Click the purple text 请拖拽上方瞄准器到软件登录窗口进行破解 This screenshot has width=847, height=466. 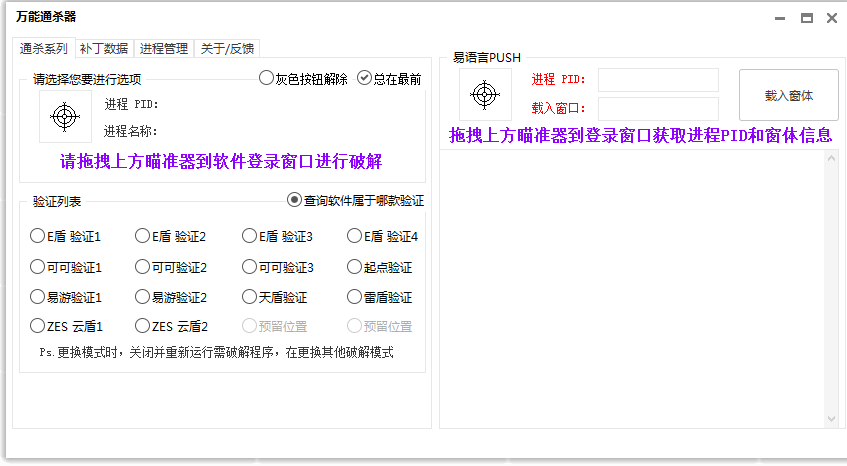click(221, 161)
